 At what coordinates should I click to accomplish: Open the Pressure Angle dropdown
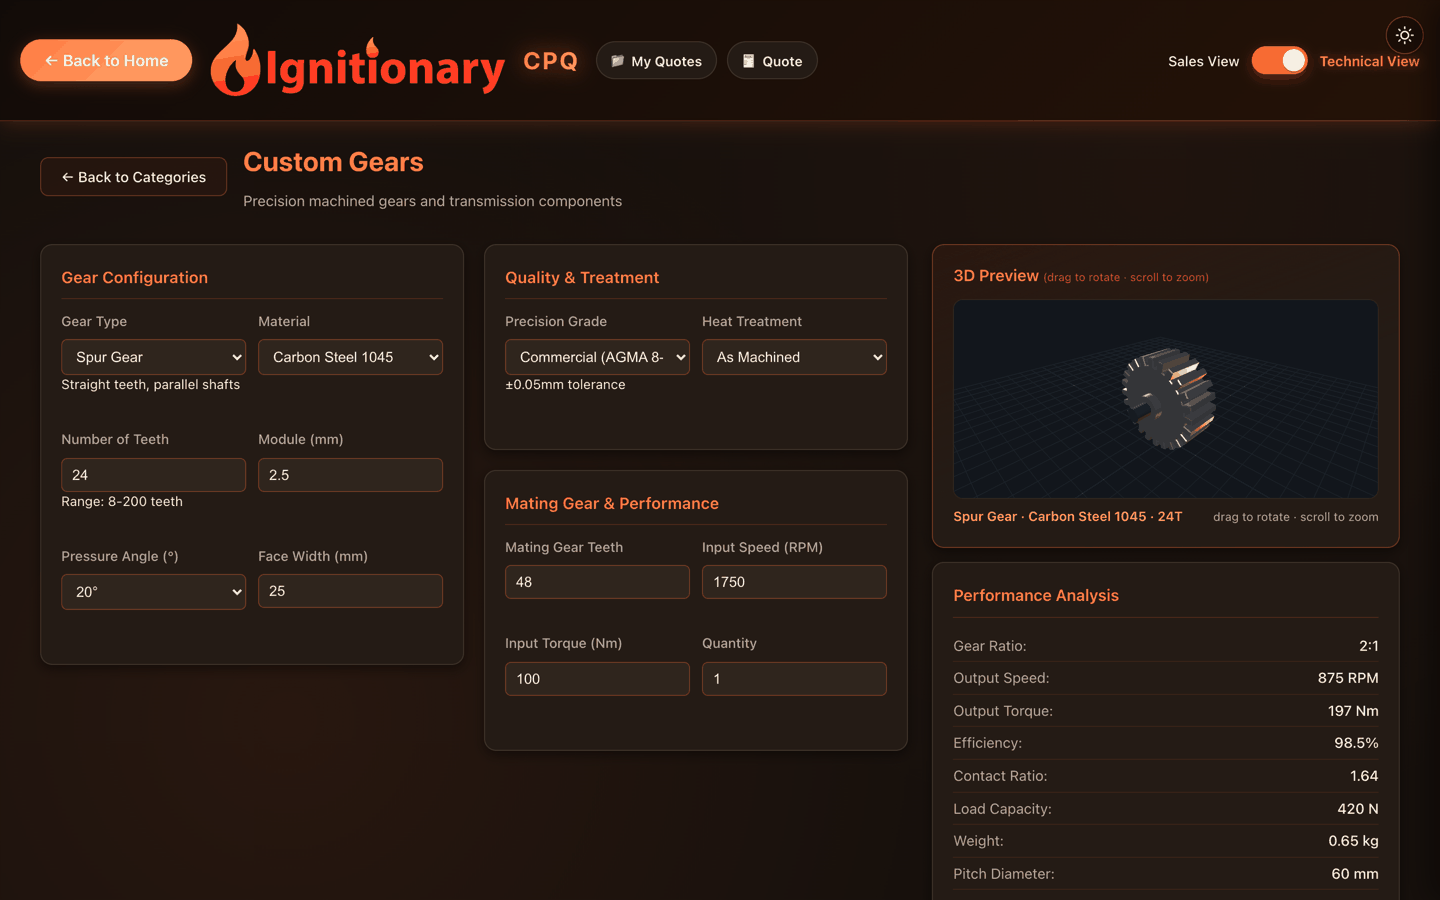click(153, 592)
